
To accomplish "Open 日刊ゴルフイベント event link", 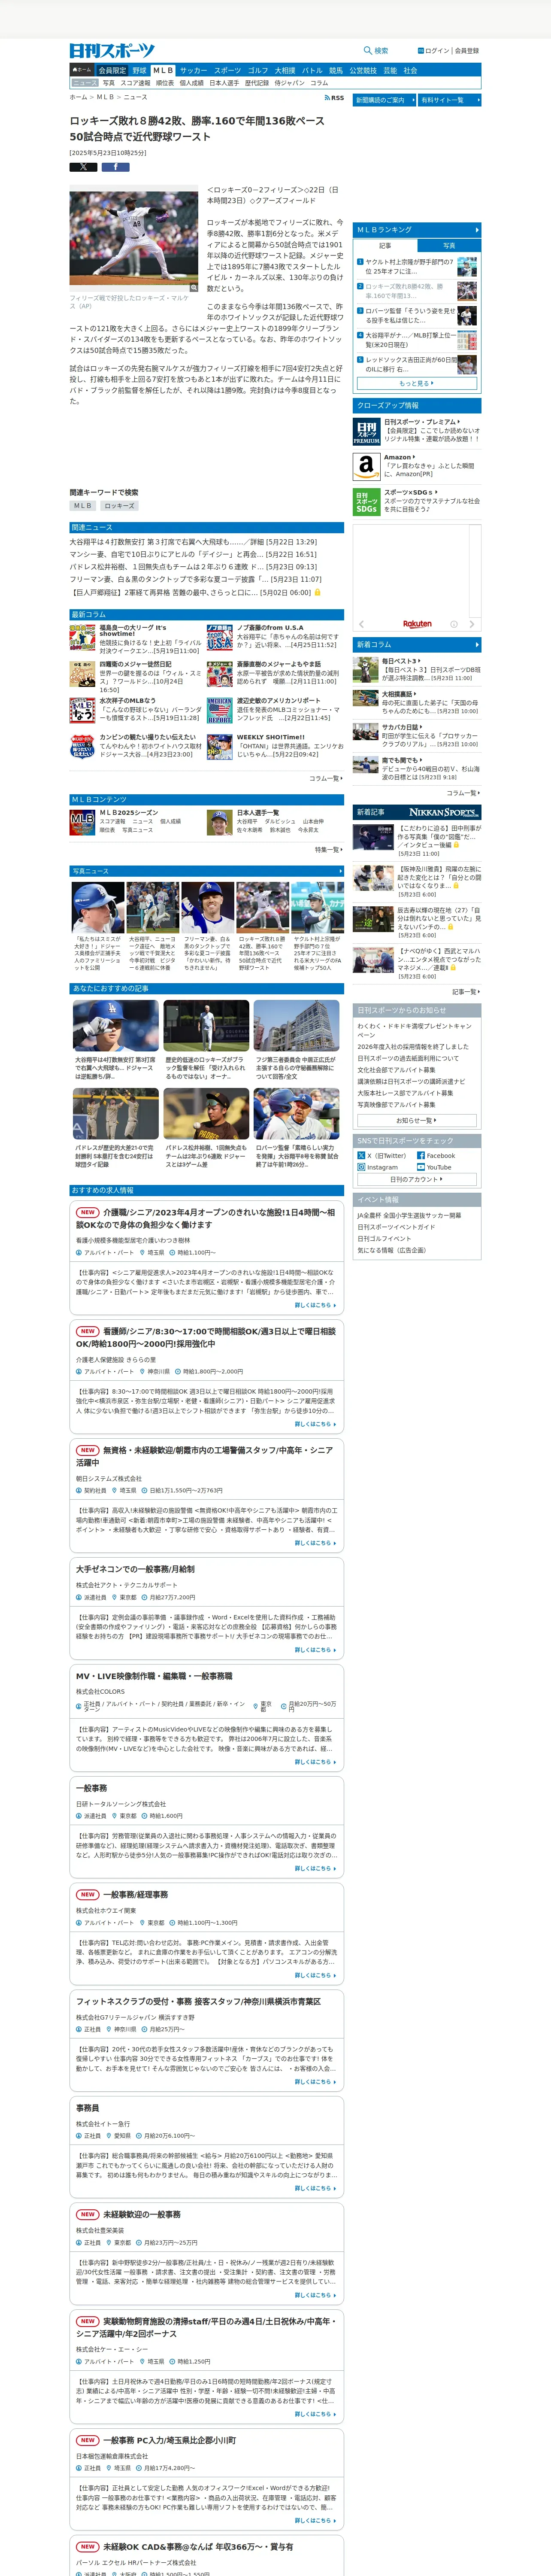I will [x=384, y=1238].
